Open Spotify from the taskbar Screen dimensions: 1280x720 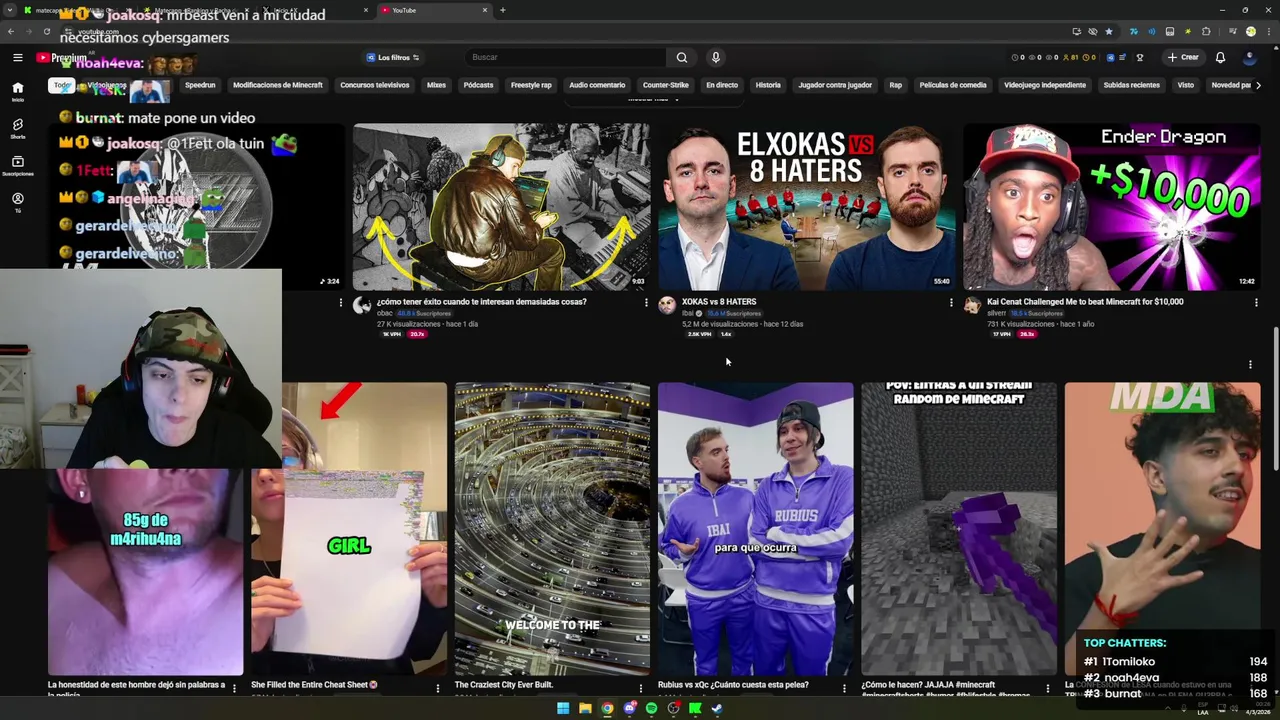point(651,708)
